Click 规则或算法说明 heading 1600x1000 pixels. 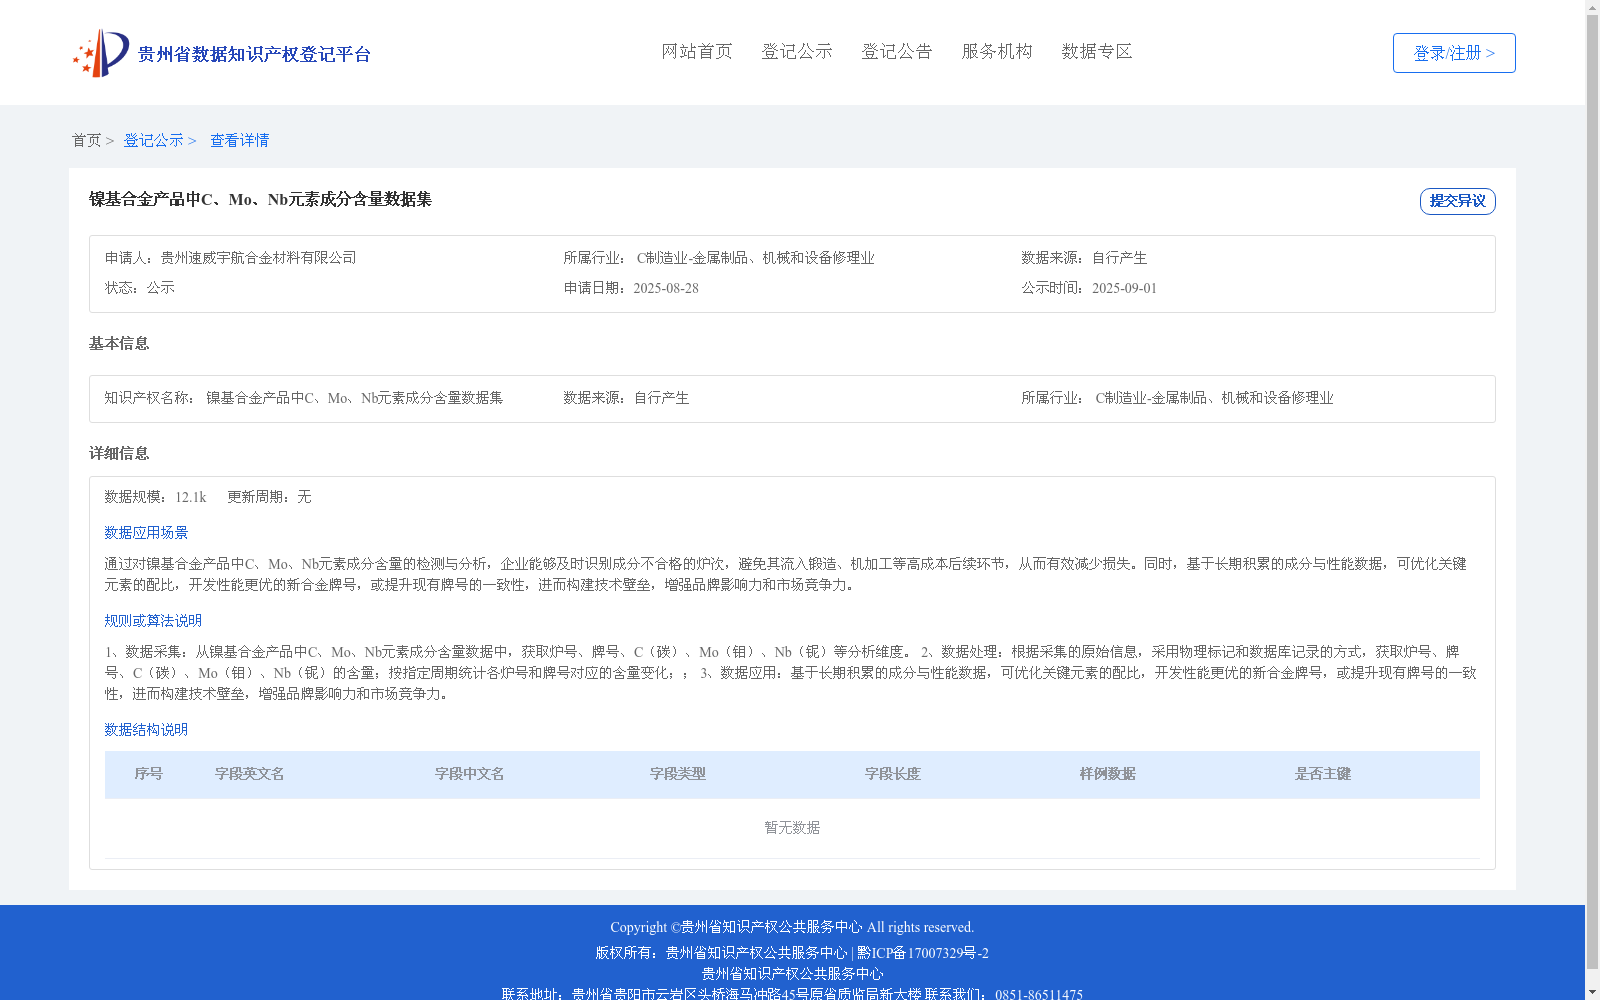153,621
